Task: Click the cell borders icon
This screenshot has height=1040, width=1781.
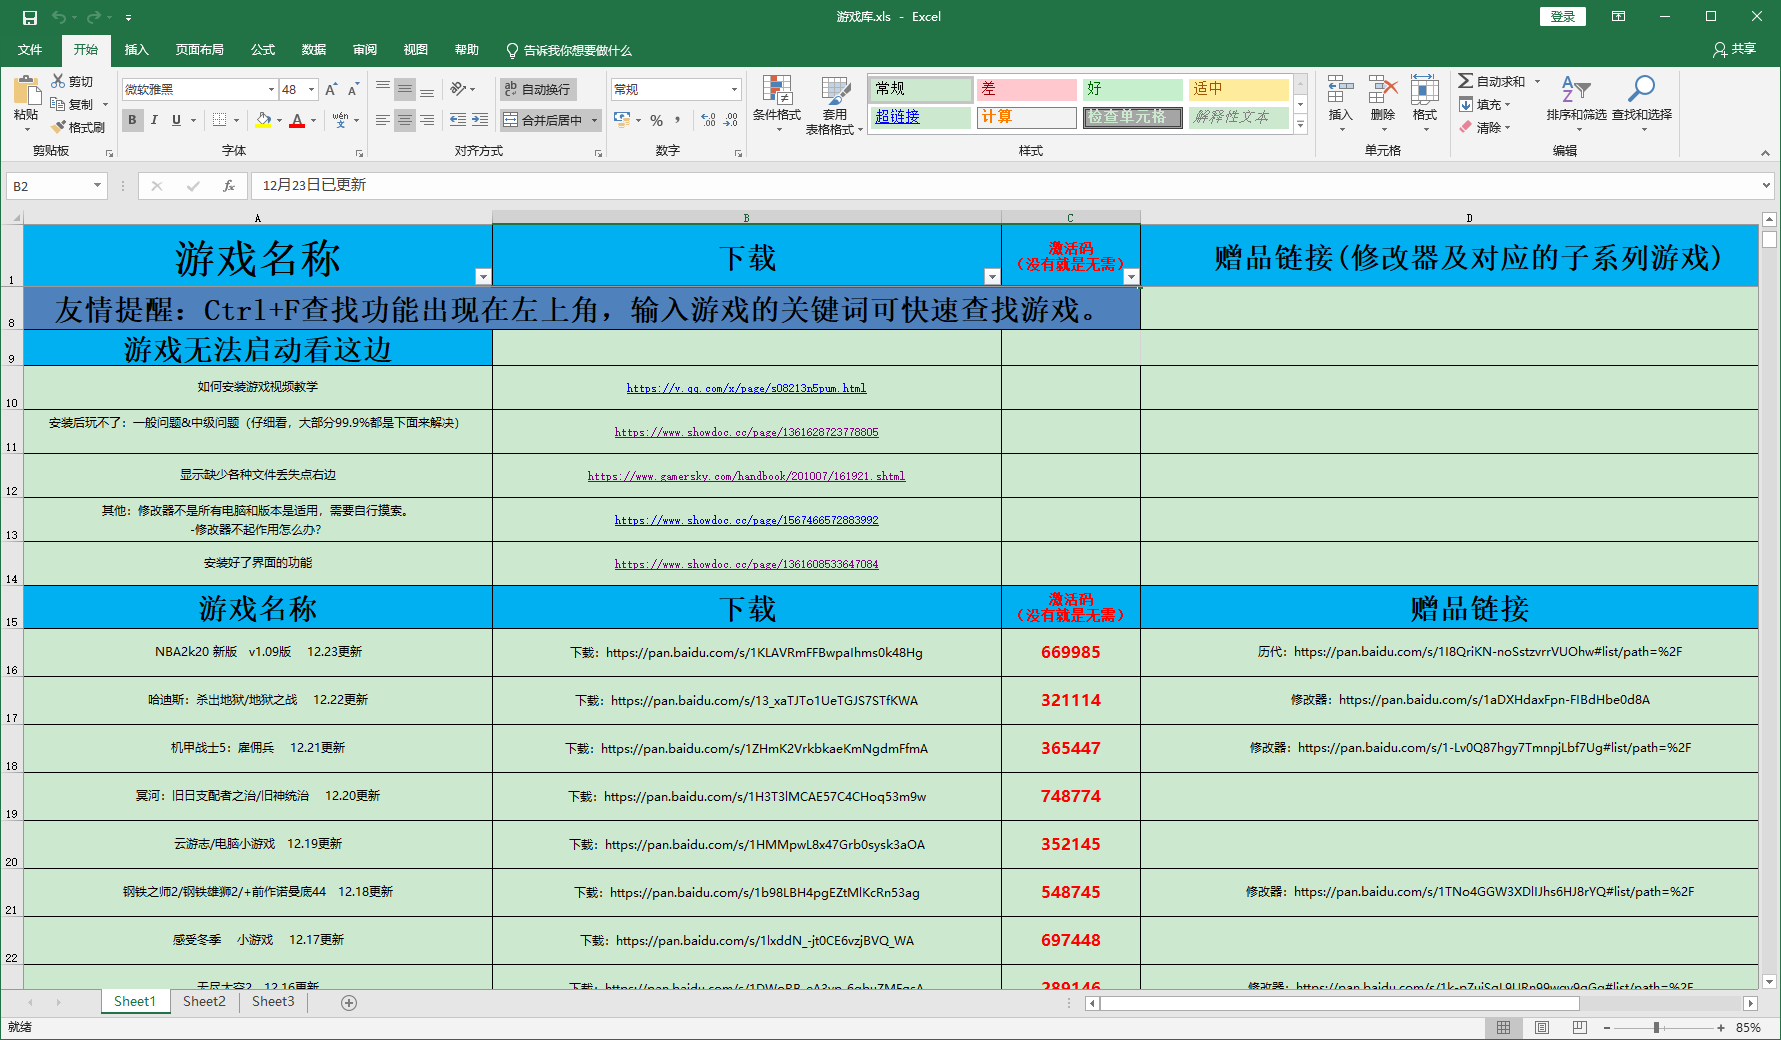Action: click(x=220, y=120)
